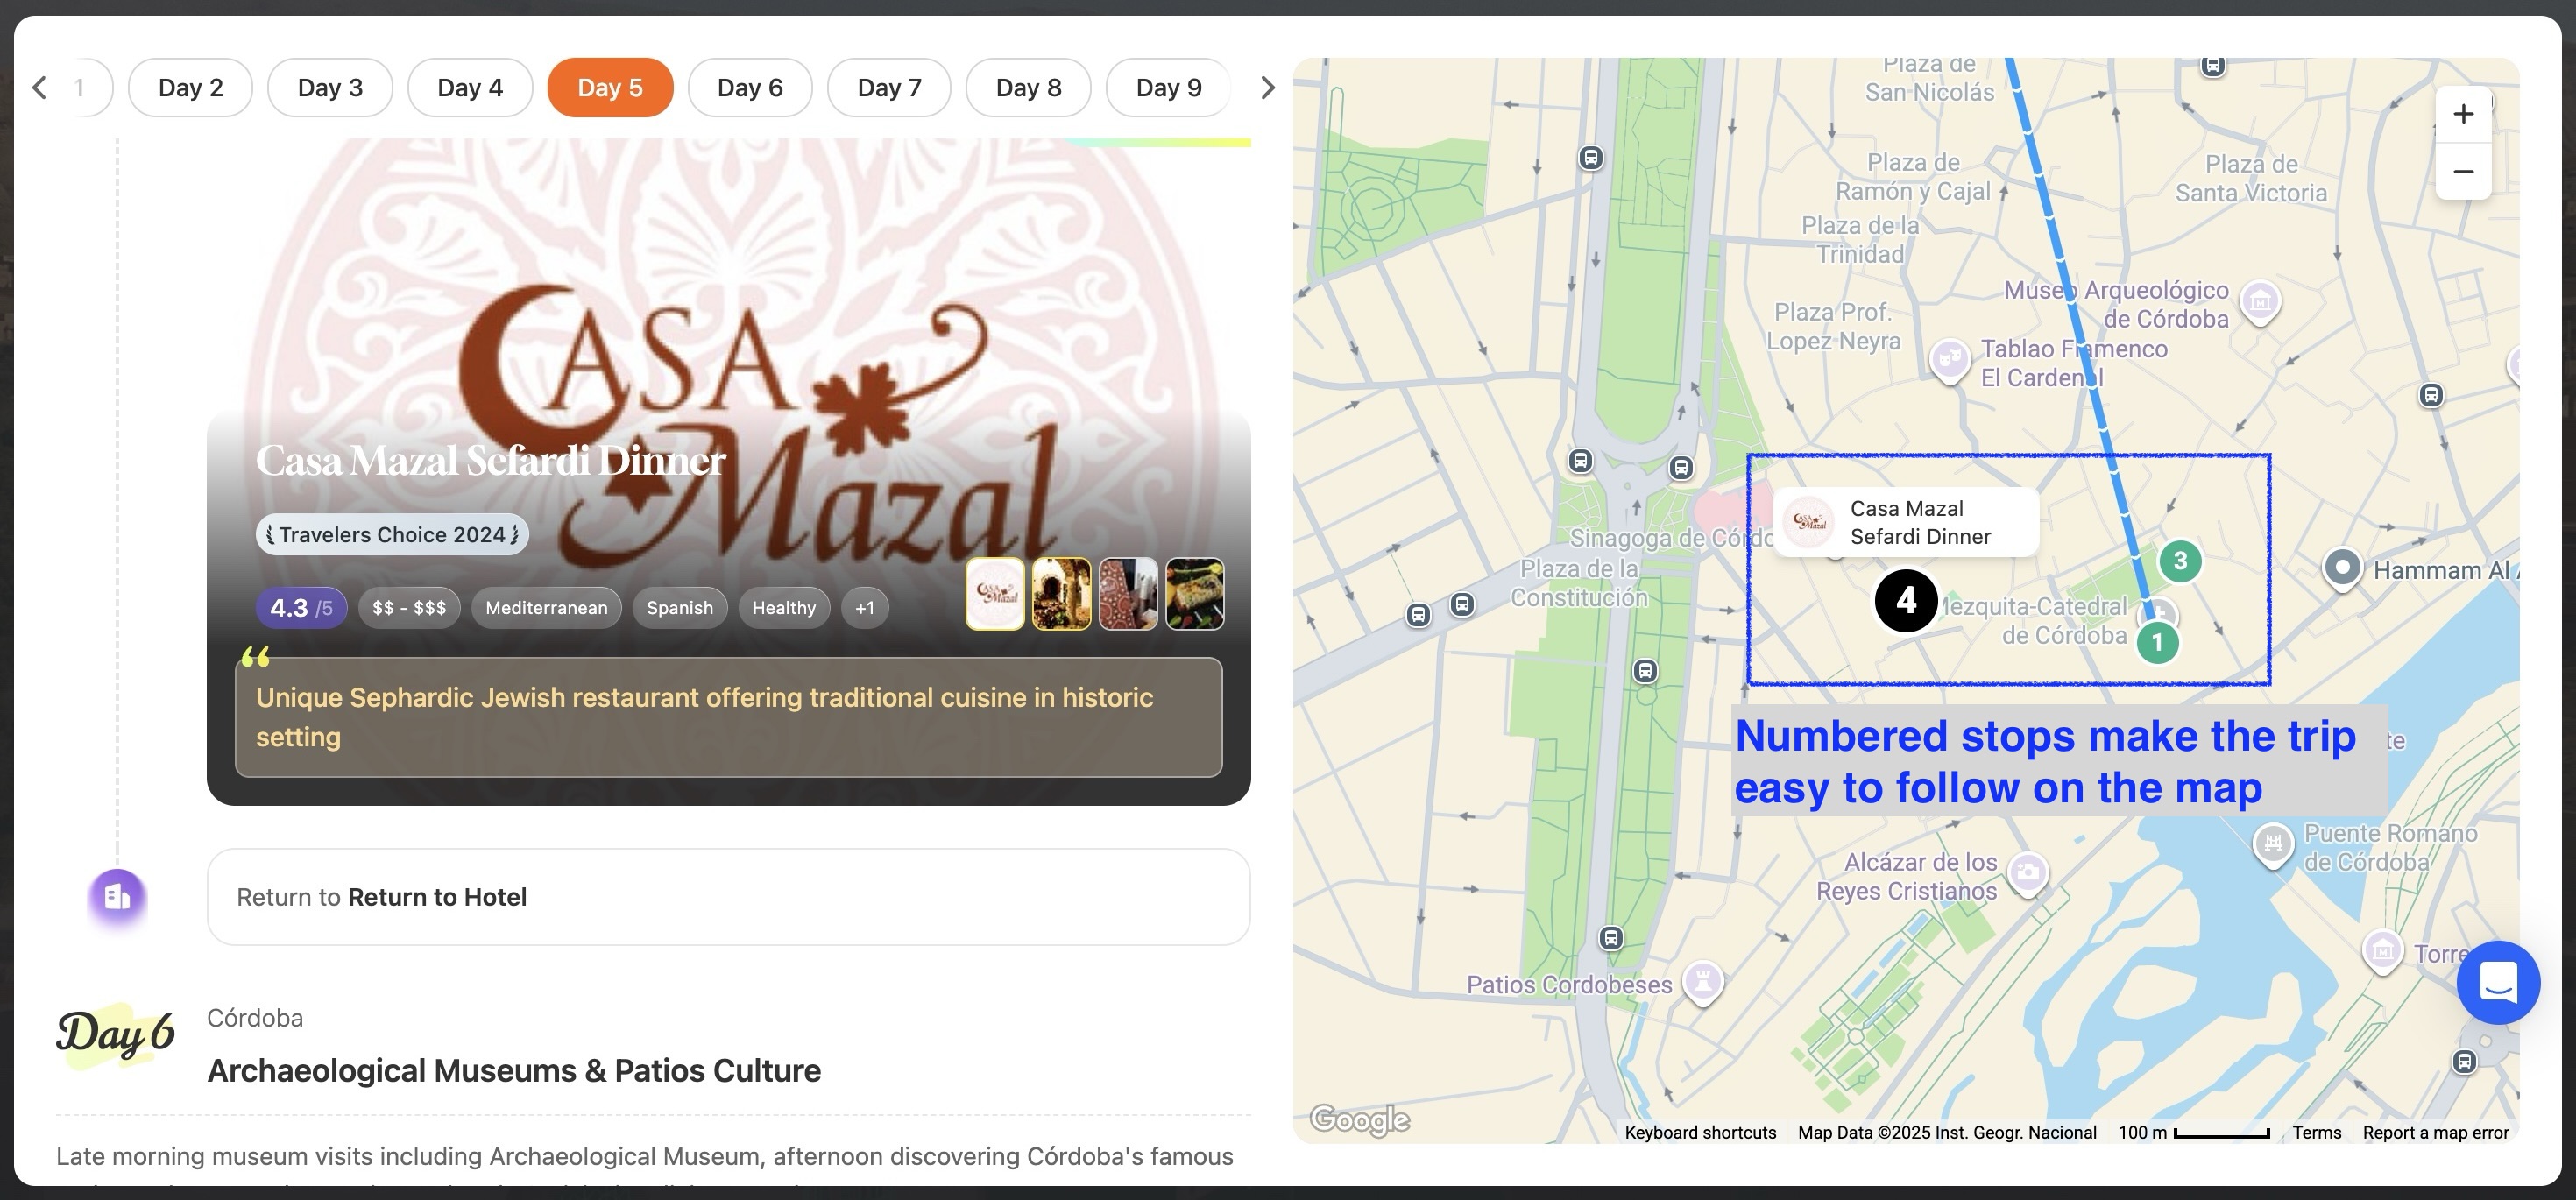Click Patios Cordobeses map pin
The width and height of the screenshot is (2576, 1200).
[1703, 981]
